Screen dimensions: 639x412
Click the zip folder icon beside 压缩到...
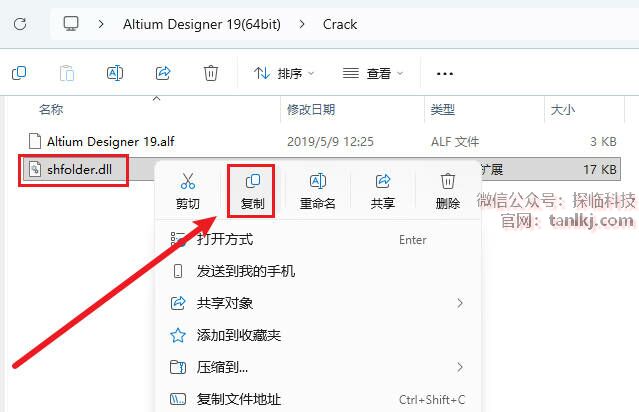178,367
